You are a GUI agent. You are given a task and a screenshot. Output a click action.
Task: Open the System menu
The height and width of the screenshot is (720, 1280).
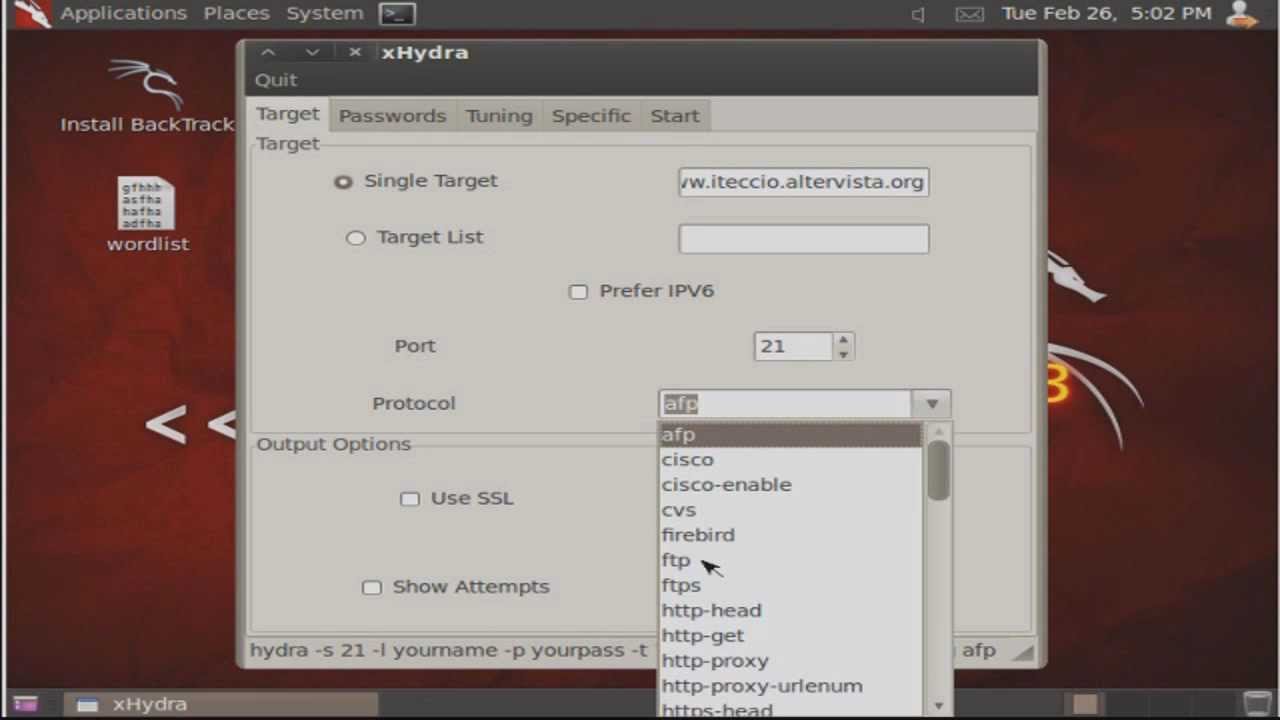pos(325,14)
